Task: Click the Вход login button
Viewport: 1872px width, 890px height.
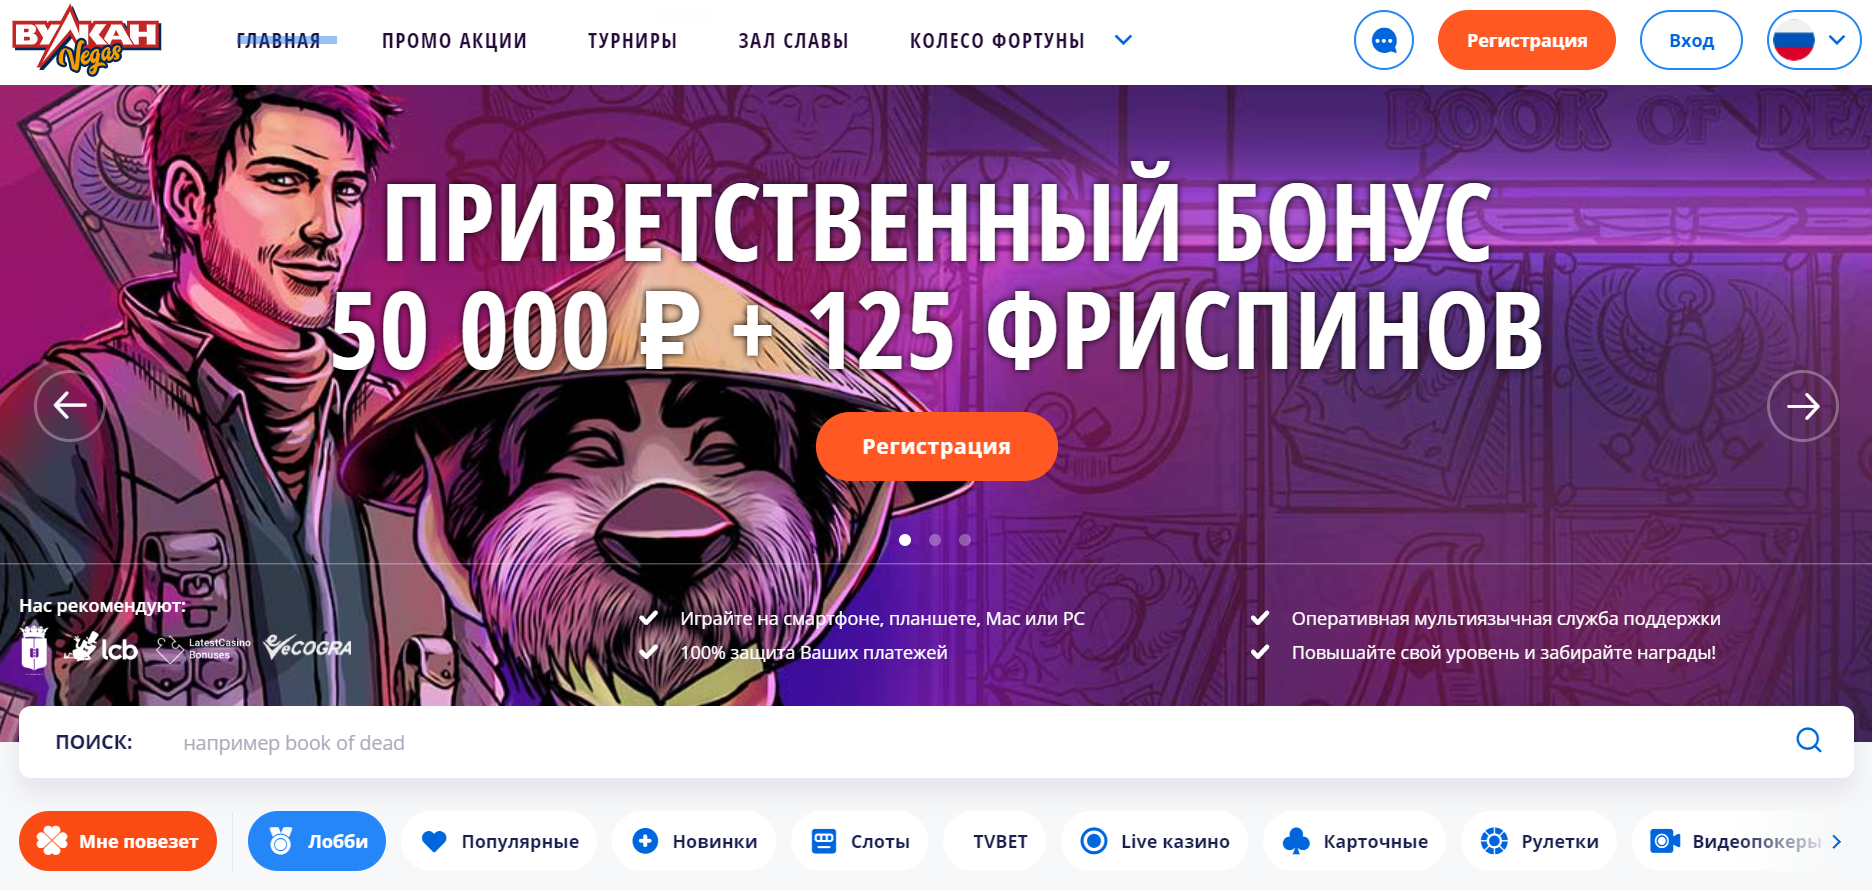Action: pos(1691,40)
